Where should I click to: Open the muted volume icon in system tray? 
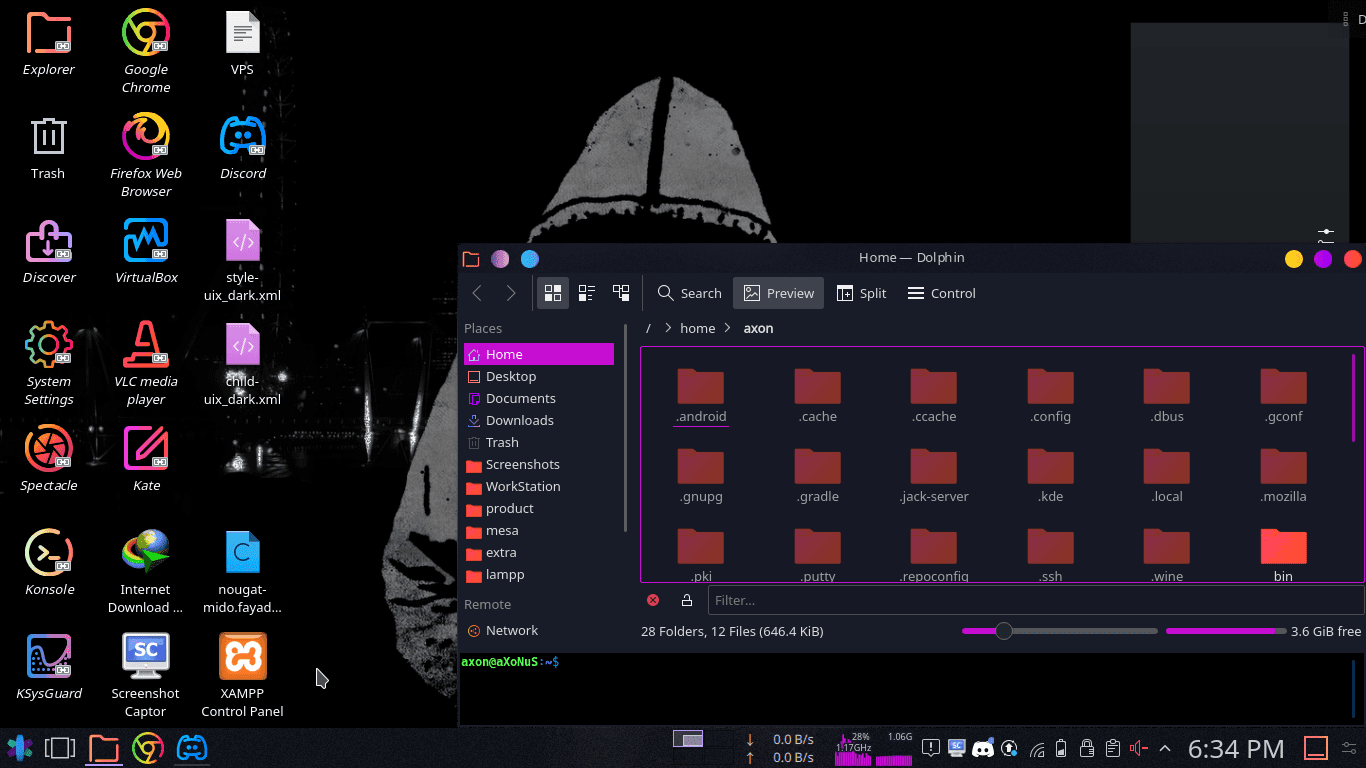point(1137,748)
